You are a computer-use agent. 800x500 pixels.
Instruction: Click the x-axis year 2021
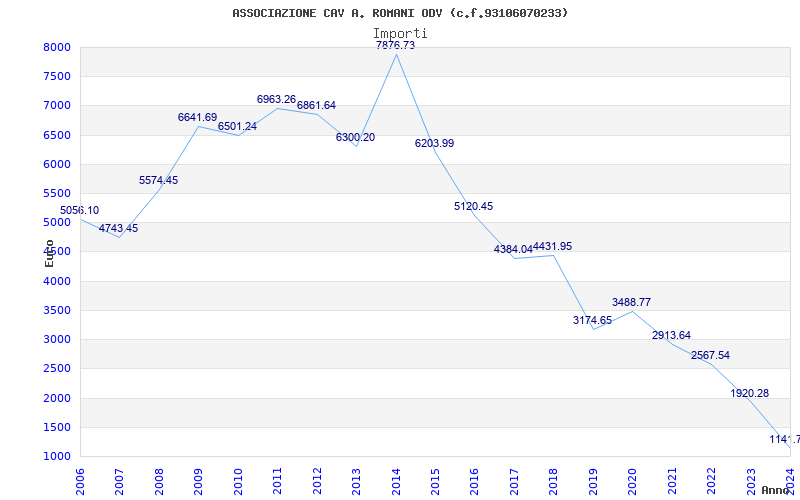[x=672, y=482]
